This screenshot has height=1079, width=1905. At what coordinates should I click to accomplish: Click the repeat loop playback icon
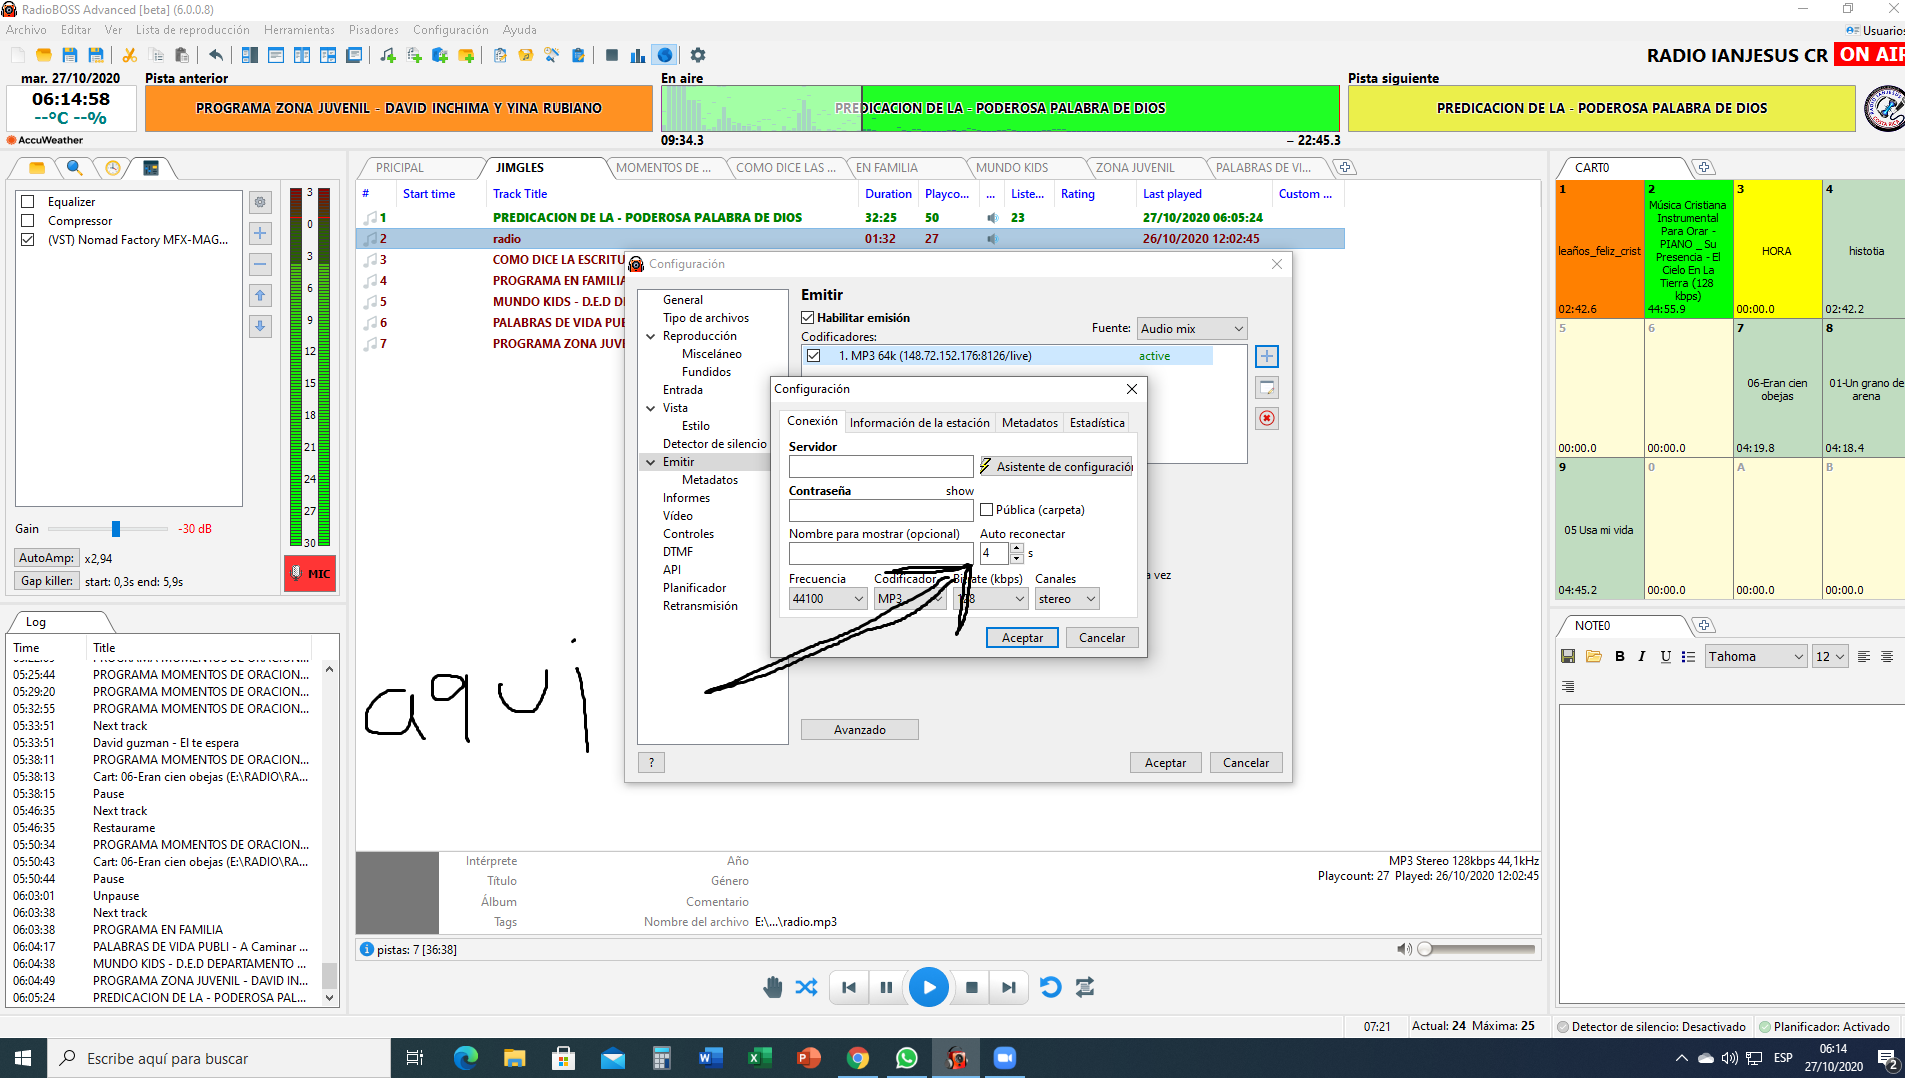click(x=1050, y=987)
